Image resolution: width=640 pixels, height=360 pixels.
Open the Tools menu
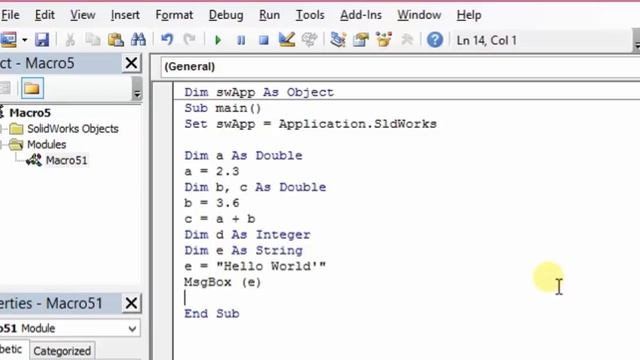point(310,15)
